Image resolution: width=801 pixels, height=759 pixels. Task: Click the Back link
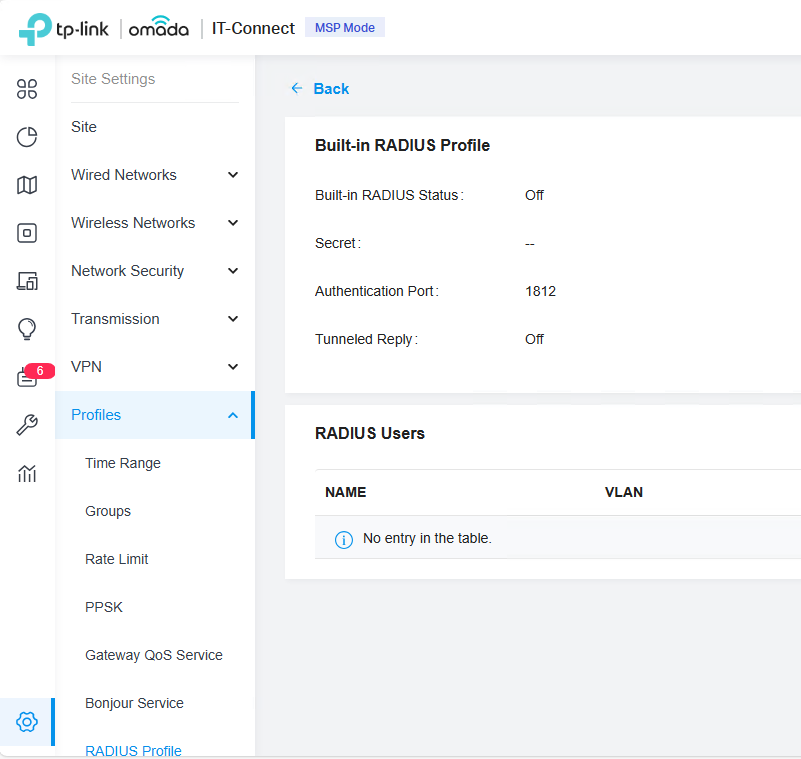[x=320, y=89]
